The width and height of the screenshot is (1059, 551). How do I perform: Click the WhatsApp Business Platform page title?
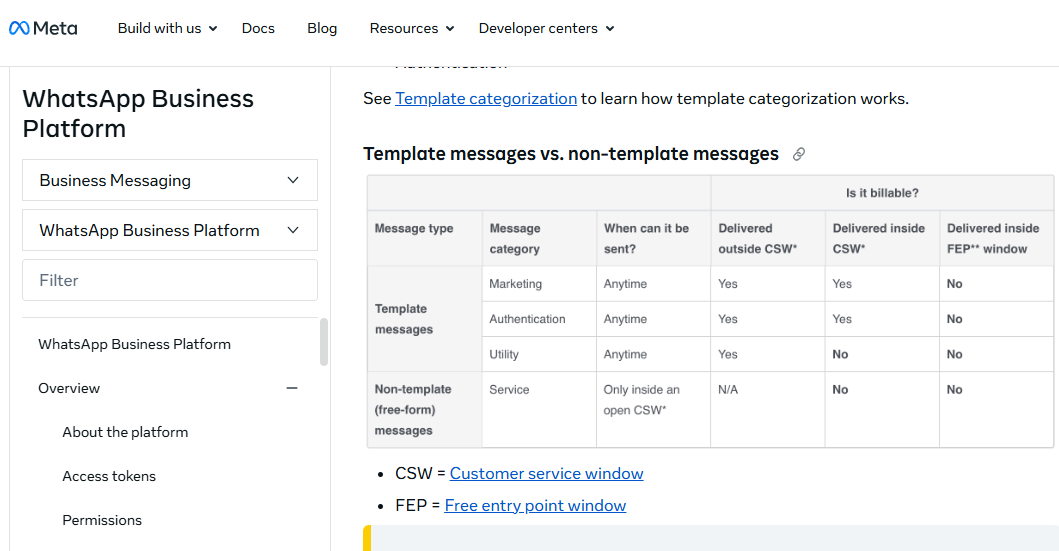click(x=138, y=113)
